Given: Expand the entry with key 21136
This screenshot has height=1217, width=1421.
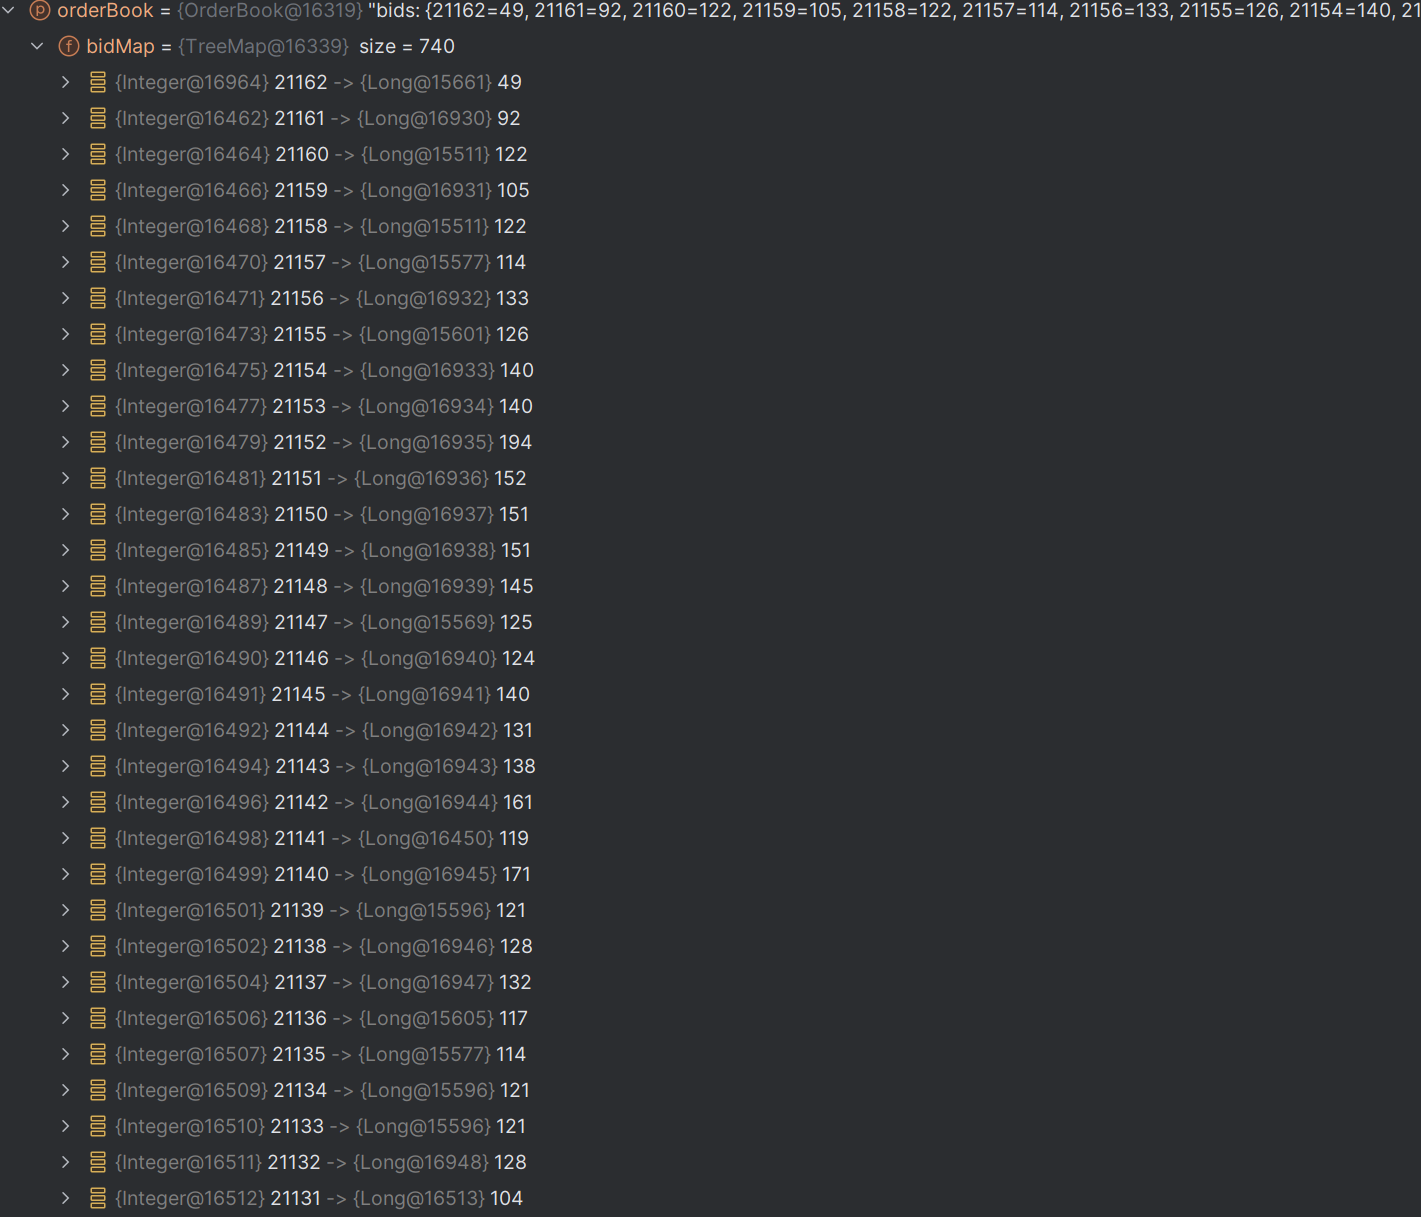Looking at the screenshot, I should point(66,1018).
